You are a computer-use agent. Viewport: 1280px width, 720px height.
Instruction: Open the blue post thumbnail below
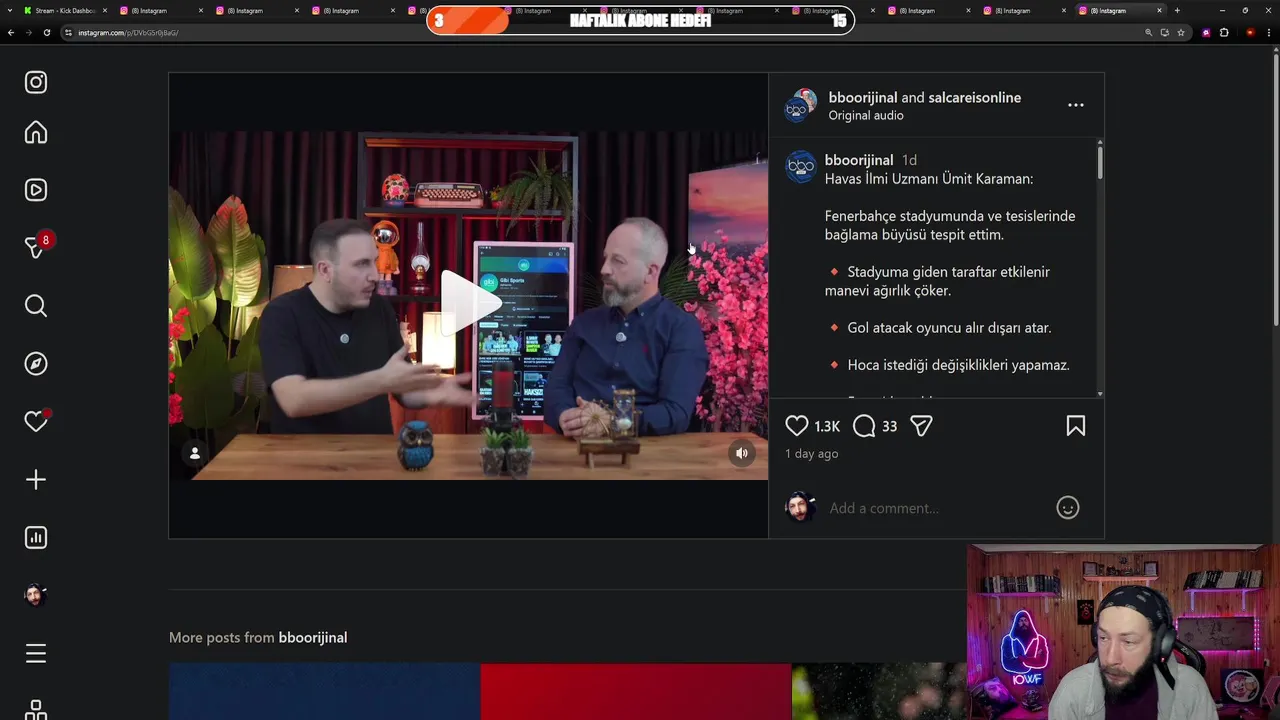324,692
